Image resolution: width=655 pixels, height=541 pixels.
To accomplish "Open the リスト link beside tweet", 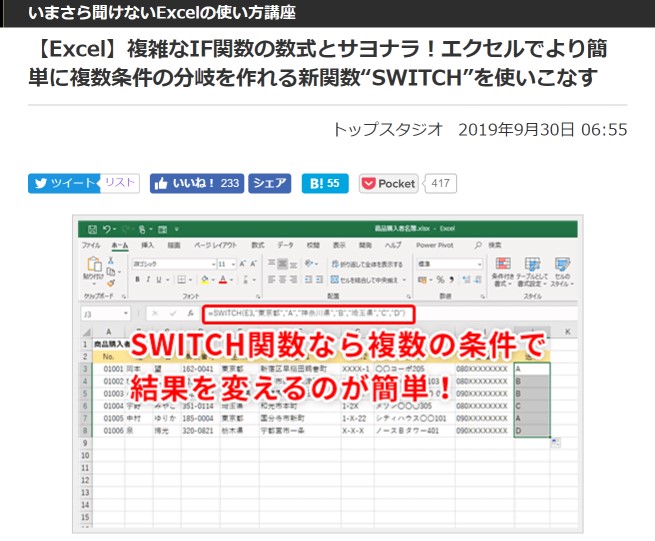I will [x=120, y=183].
